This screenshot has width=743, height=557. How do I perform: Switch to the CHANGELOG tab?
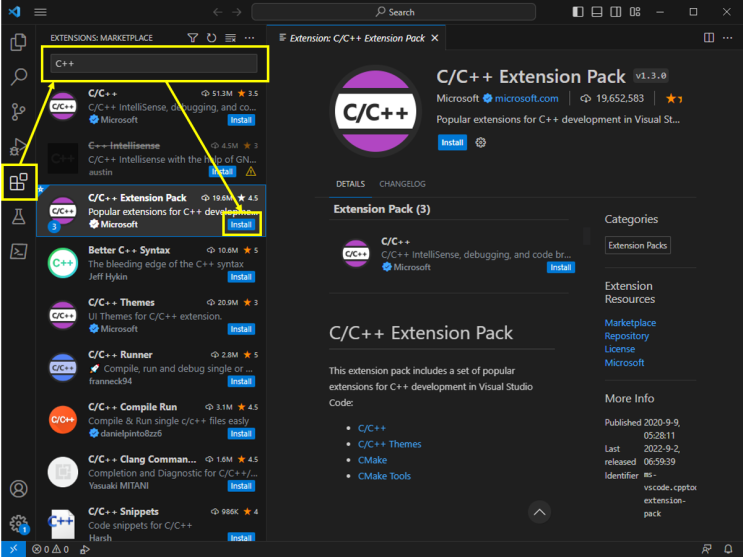pyautogui.click(x=402, y=184)
